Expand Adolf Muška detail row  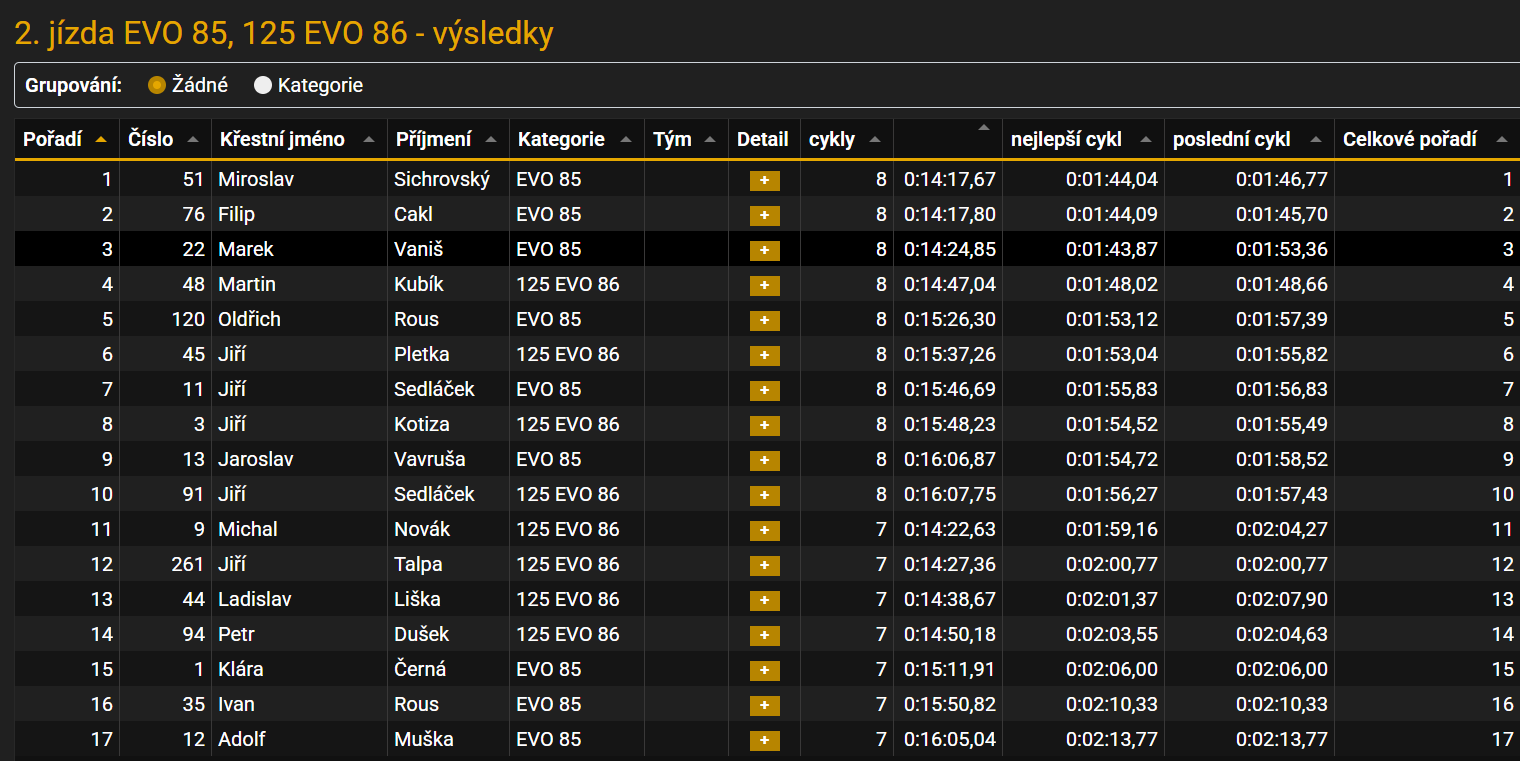tap(764, 740)
